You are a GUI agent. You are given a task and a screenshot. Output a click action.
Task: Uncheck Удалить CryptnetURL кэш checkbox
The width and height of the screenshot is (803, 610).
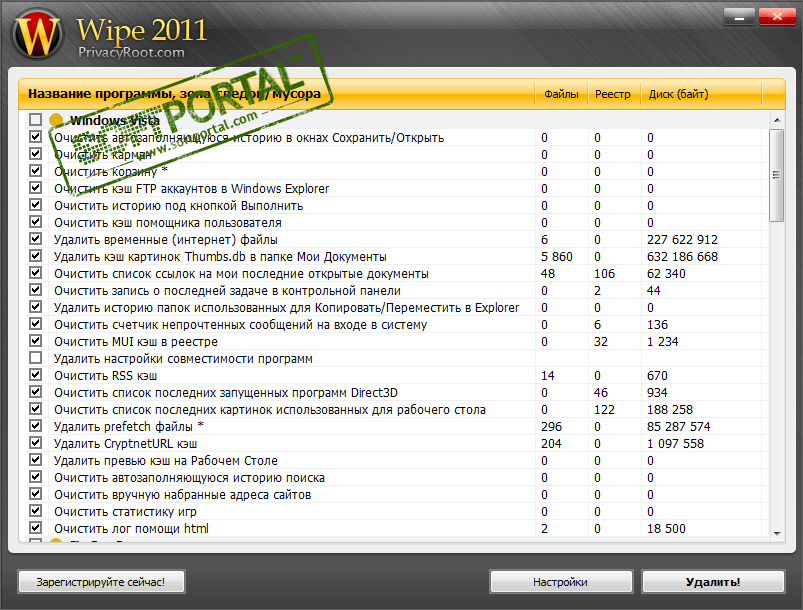[x=35, y=443]
